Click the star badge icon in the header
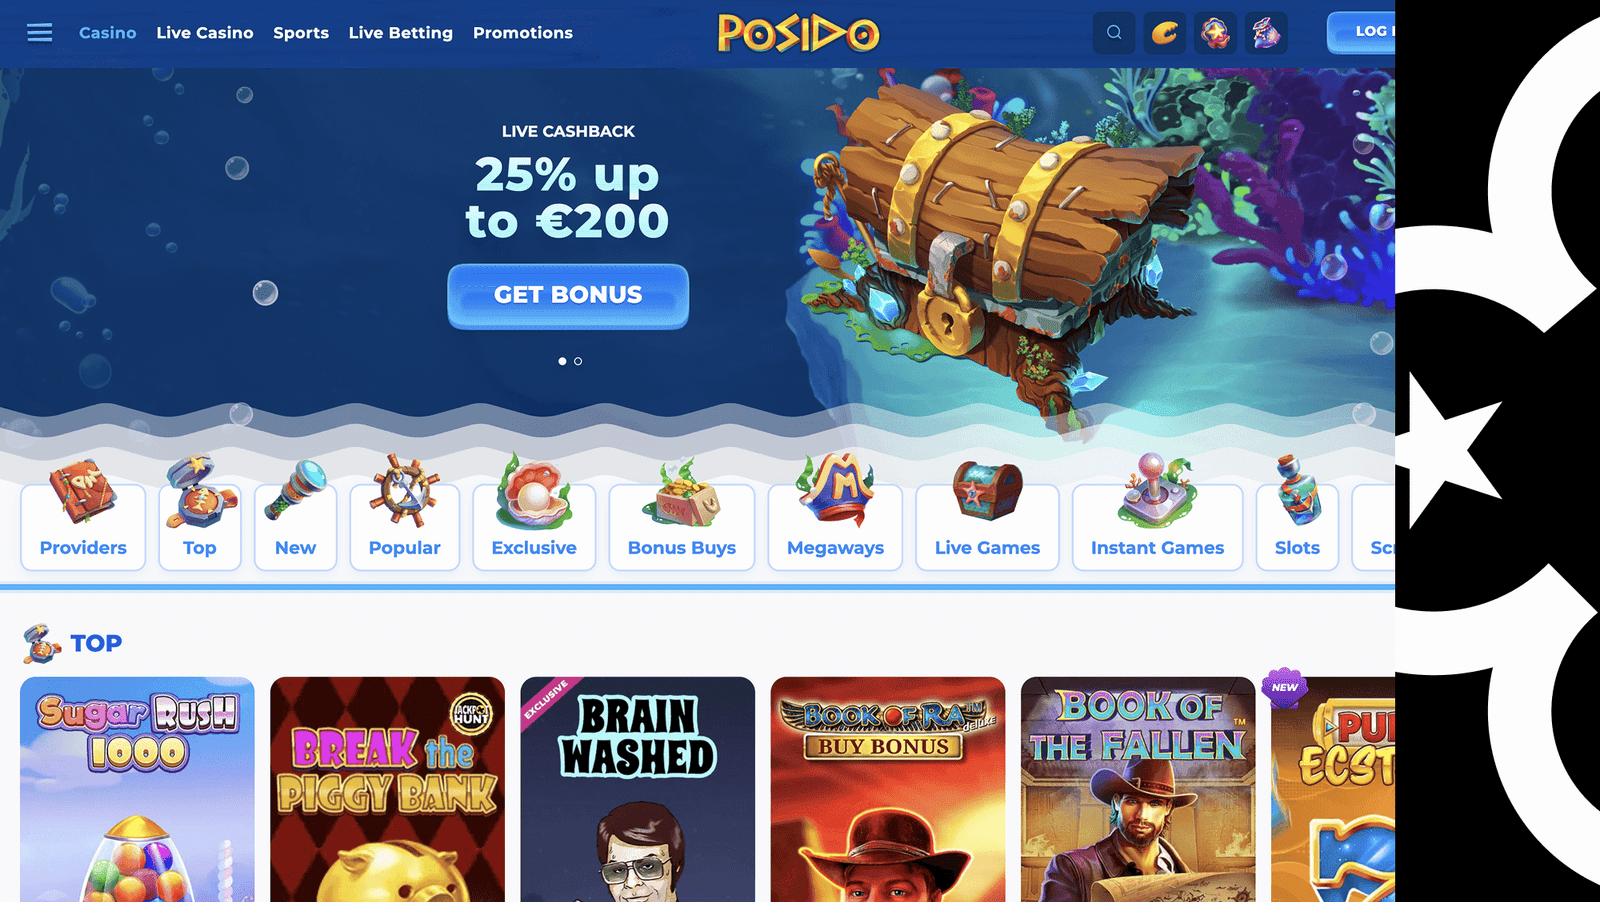 [x=1216, y=33]
